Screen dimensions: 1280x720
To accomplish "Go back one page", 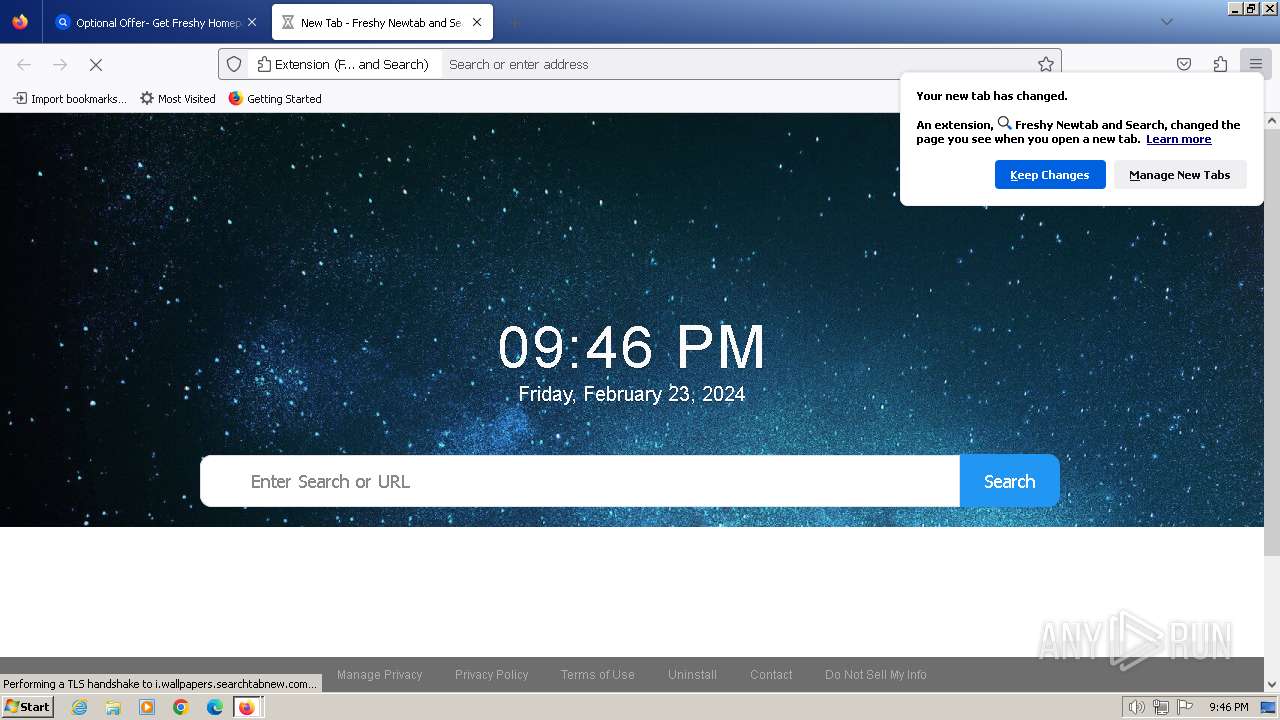I will [x=24, y=64].
